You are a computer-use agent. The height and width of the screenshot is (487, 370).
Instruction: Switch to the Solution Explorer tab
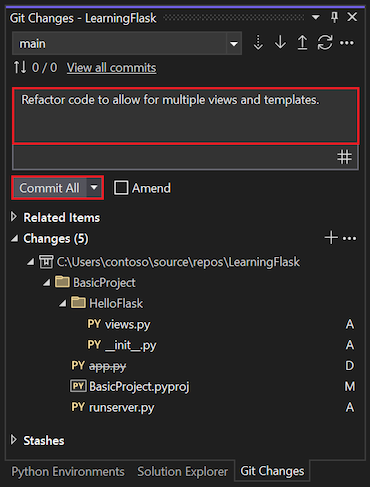(182, 472)
